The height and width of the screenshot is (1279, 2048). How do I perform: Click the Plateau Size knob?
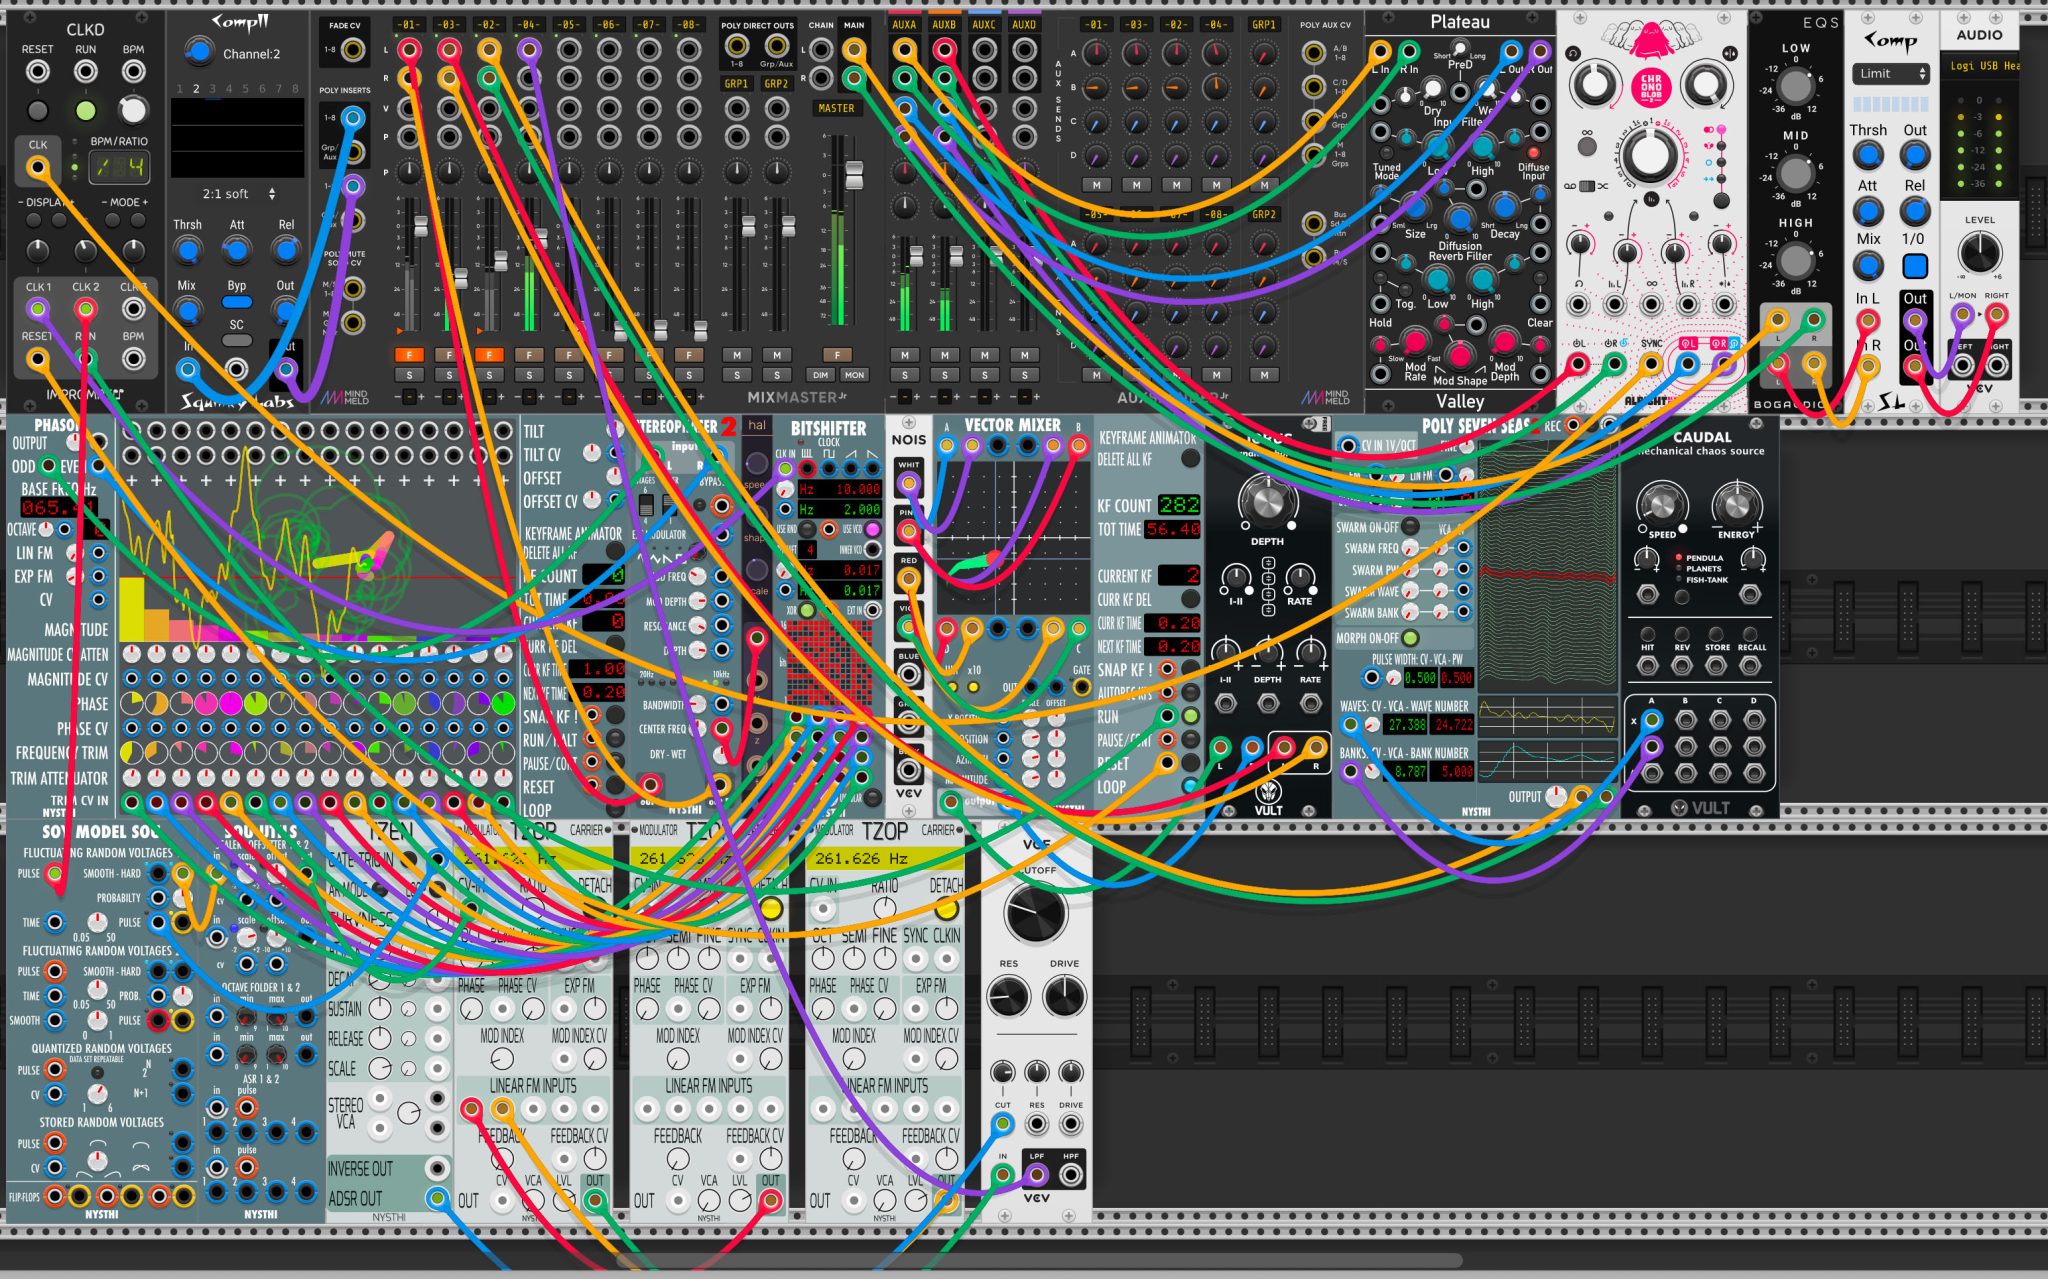(1414, 209)
